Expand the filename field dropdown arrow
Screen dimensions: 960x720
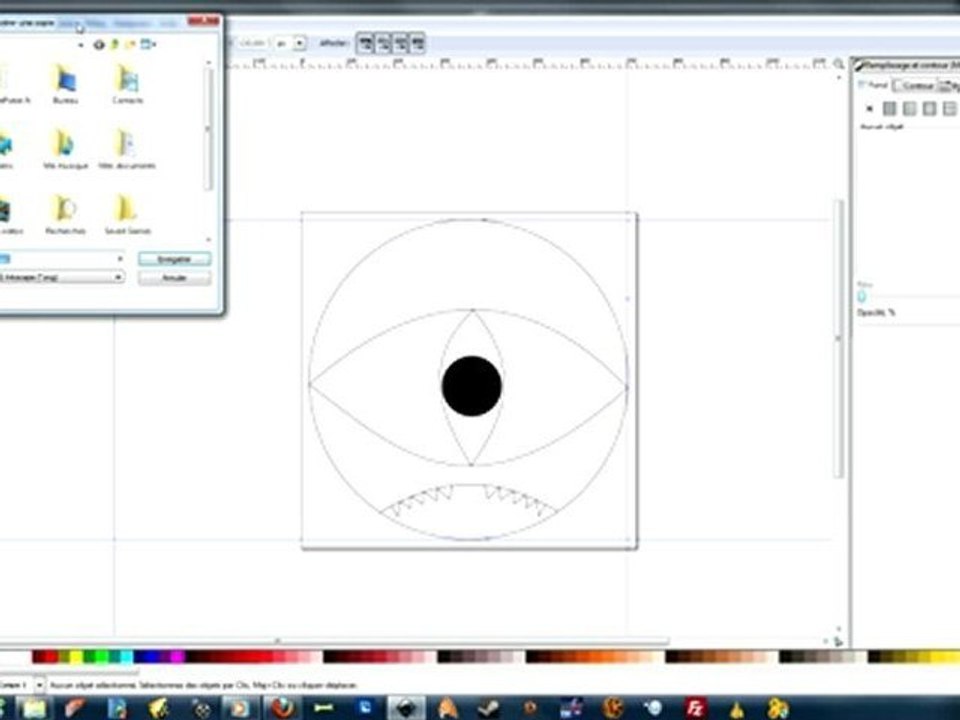point(119,259)
